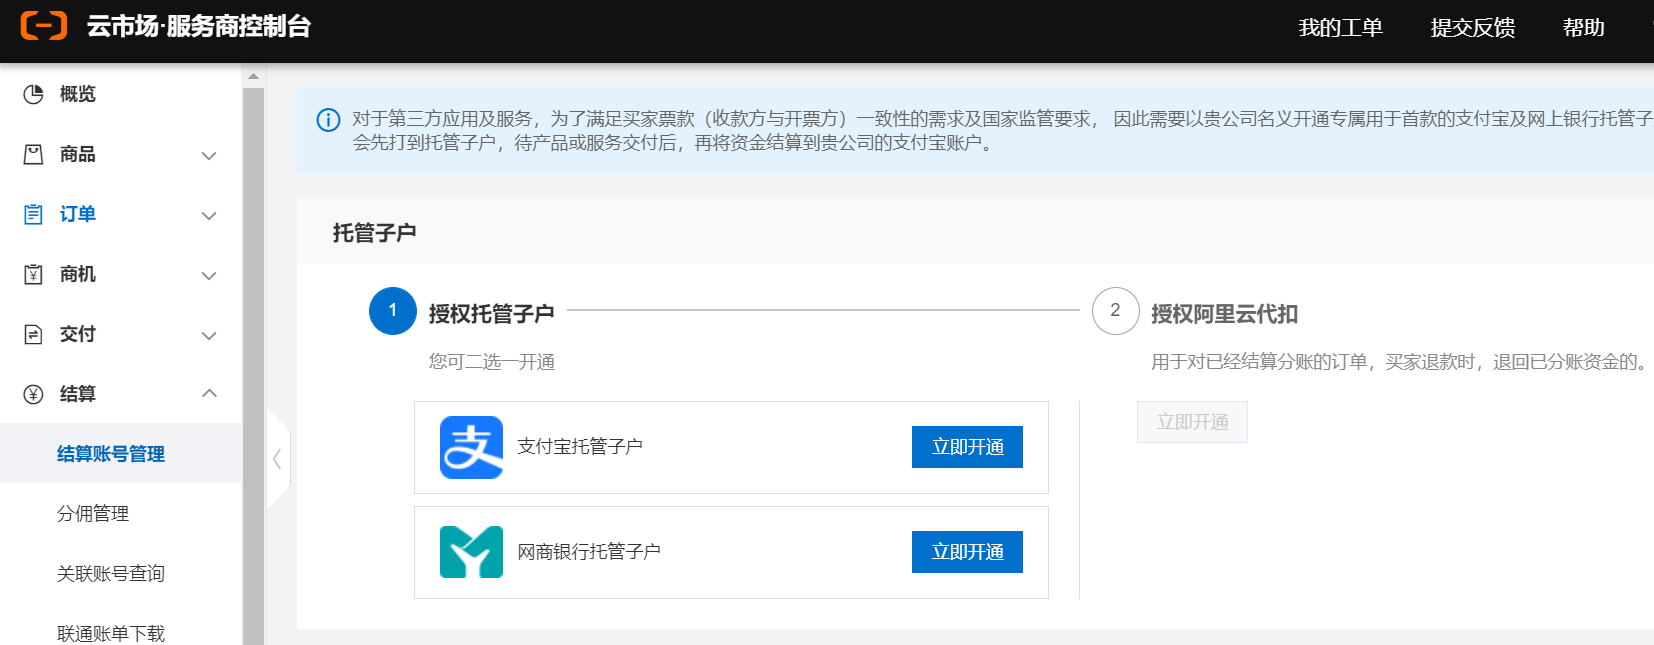Viewport: 1654px width, 645px height.
Task: Click the Alibaba Cloud logo icon
Action: click(44, 25)
